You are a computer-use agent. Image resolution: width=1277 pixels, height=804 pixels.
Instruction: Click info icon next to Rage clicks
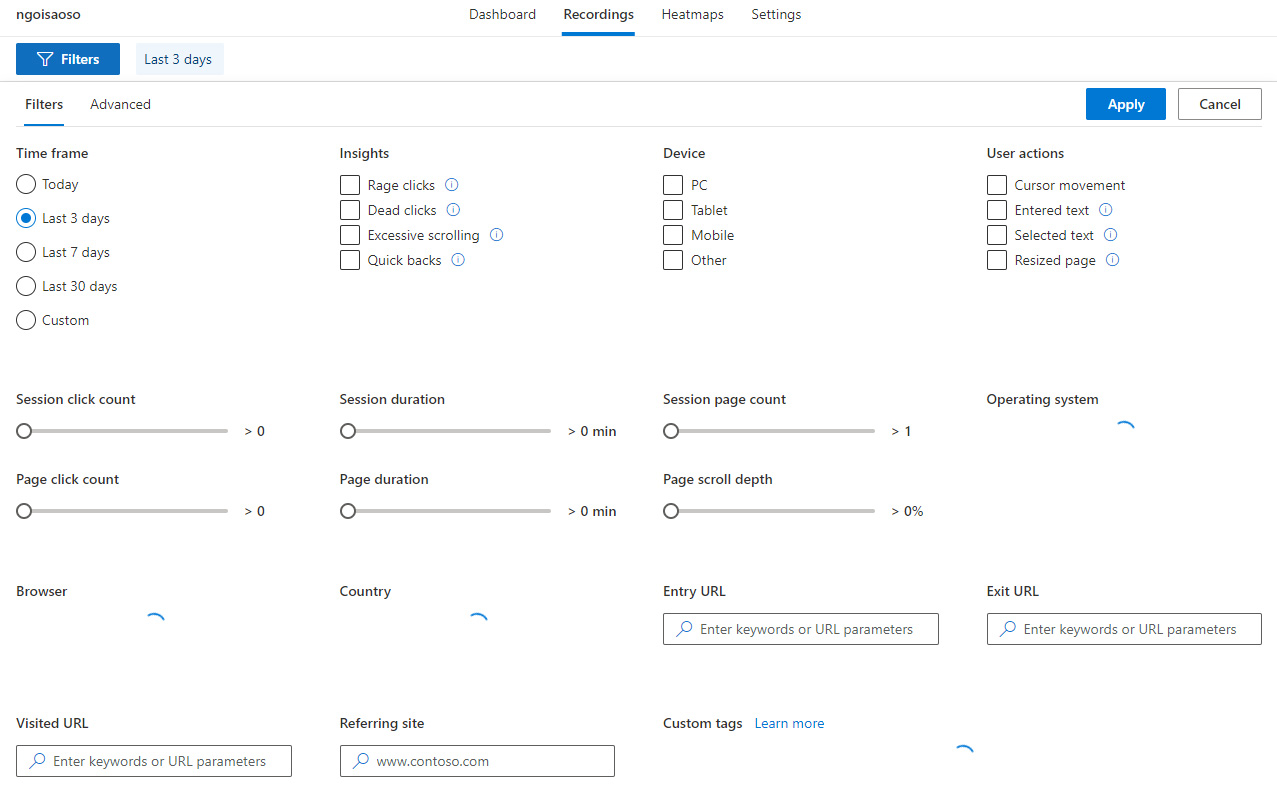[x=451, y=185]
